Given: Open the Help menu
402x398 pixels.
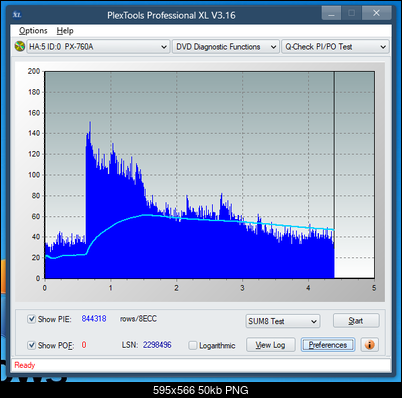Looking at the screenshot, I should click(65, 31).
